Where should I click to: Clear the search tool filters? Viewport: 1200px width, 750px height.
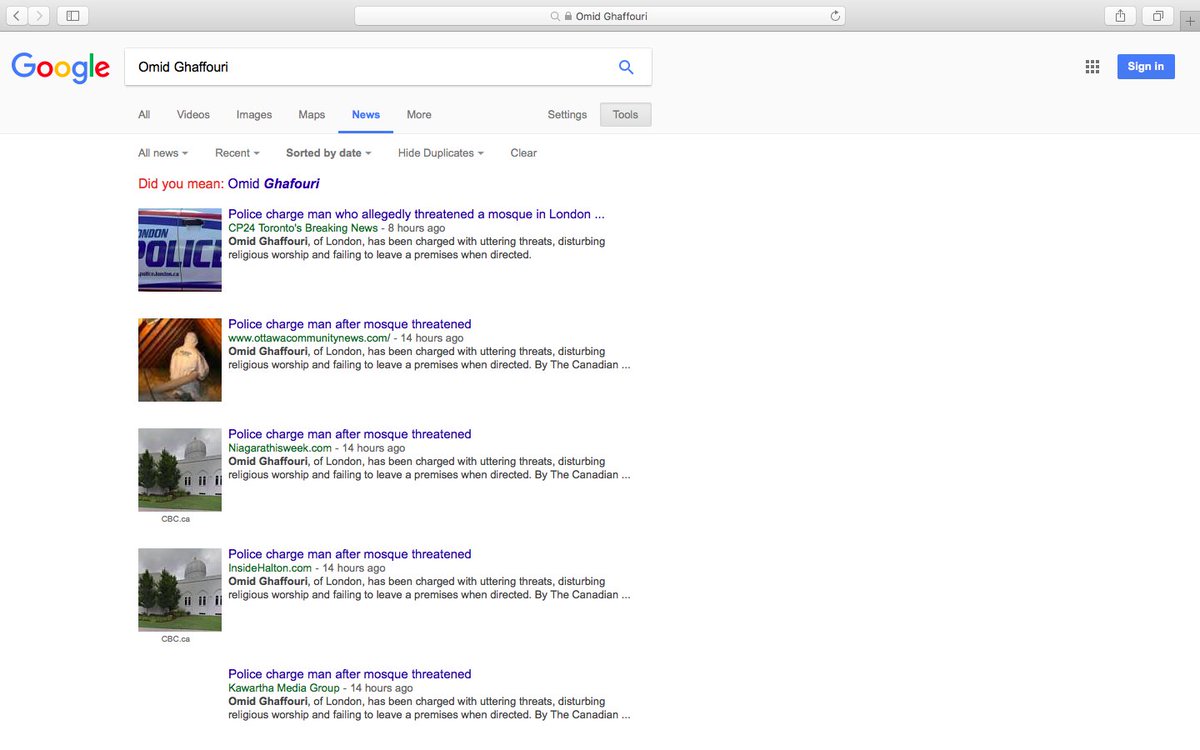[x=524, y=153]
